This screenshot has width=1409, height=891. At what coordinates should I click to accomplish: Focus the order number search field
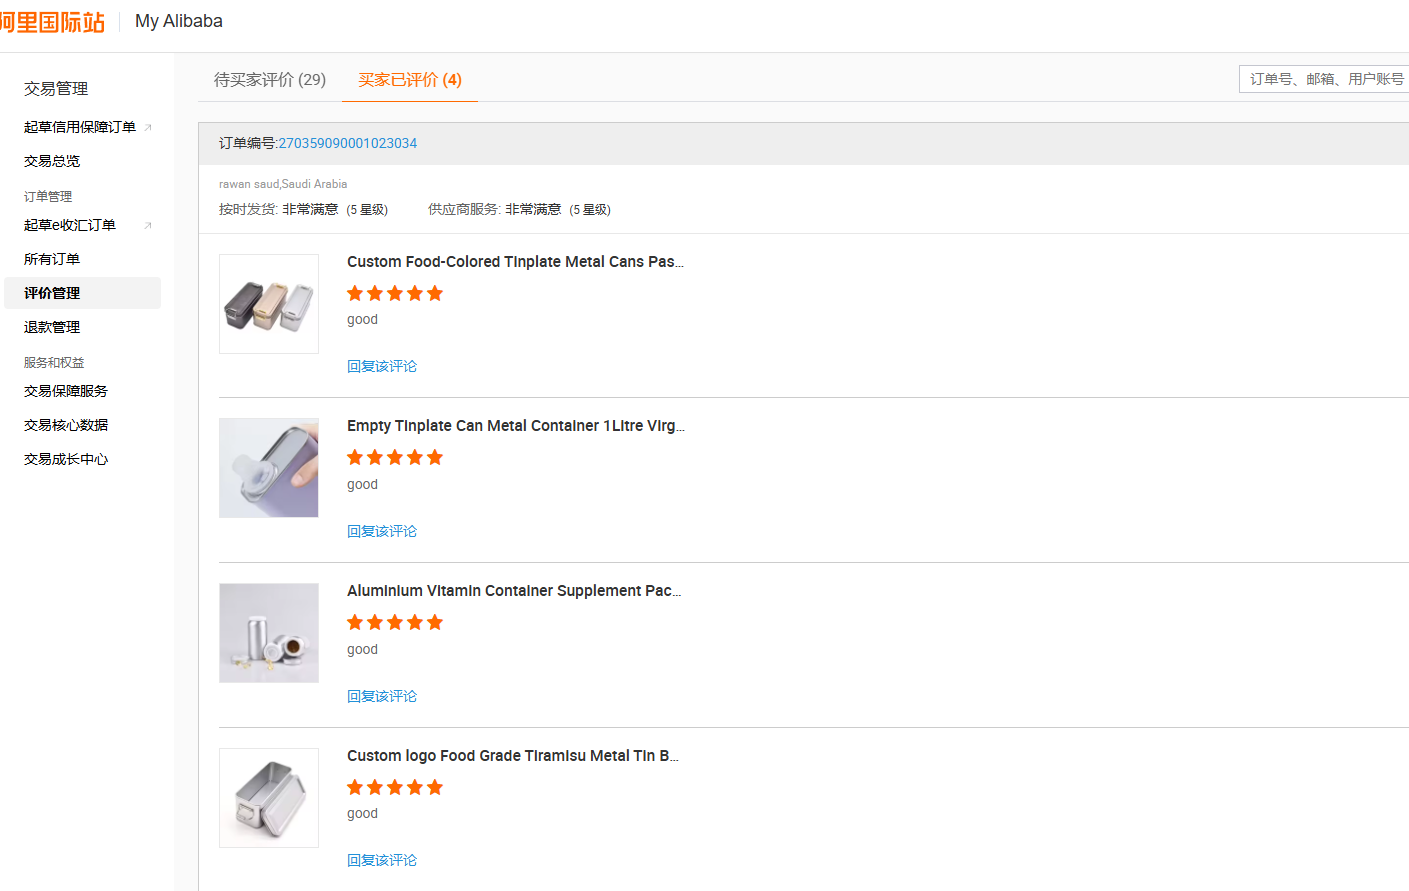coord(1324,79)
